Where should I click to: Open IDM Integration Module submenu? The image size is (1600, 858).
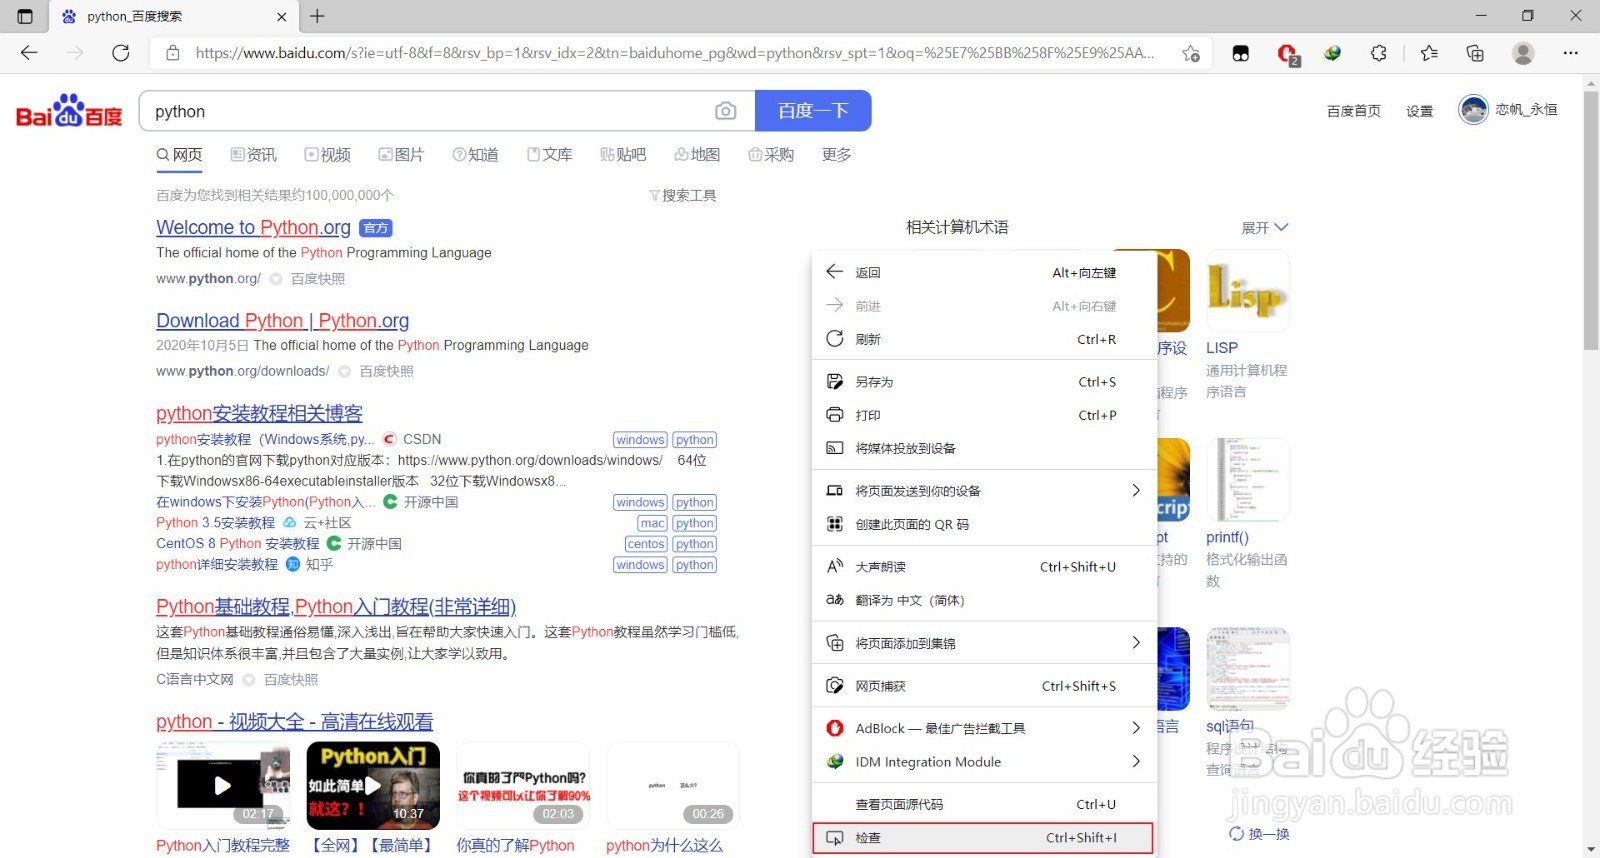(984, 762)
